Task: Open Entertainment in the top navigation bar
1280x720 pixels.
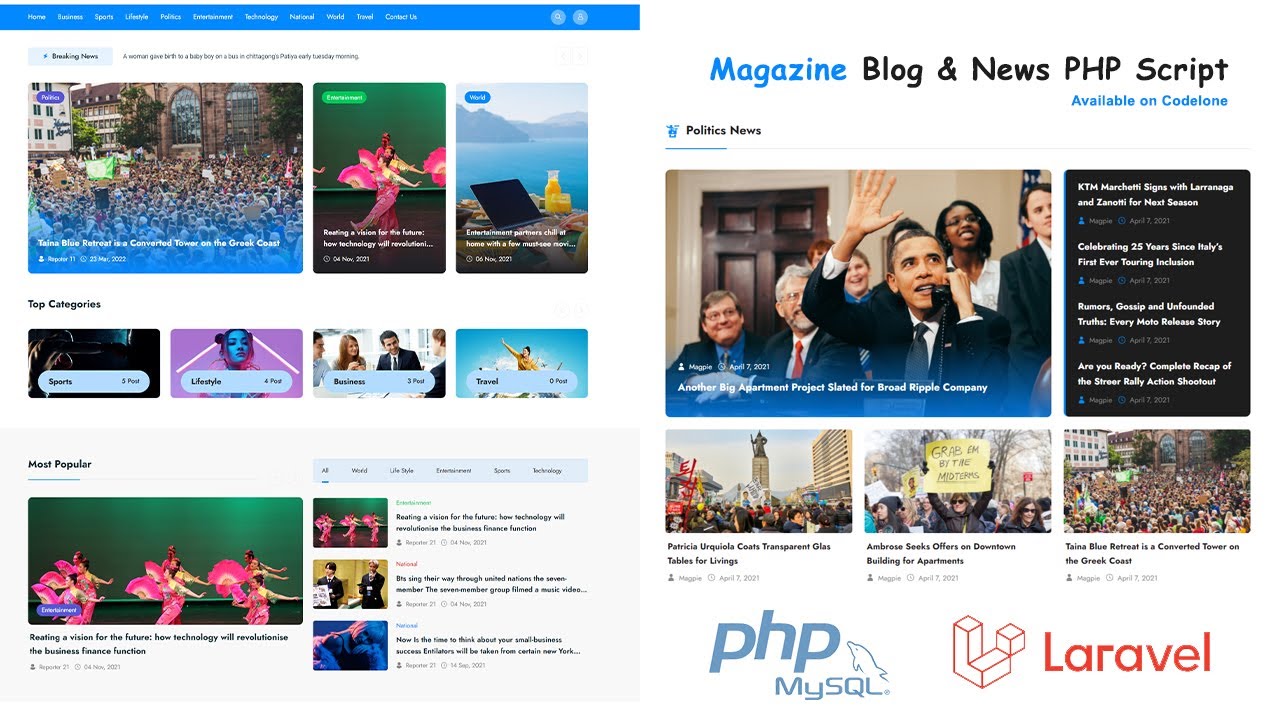Action: pos(213,17)
